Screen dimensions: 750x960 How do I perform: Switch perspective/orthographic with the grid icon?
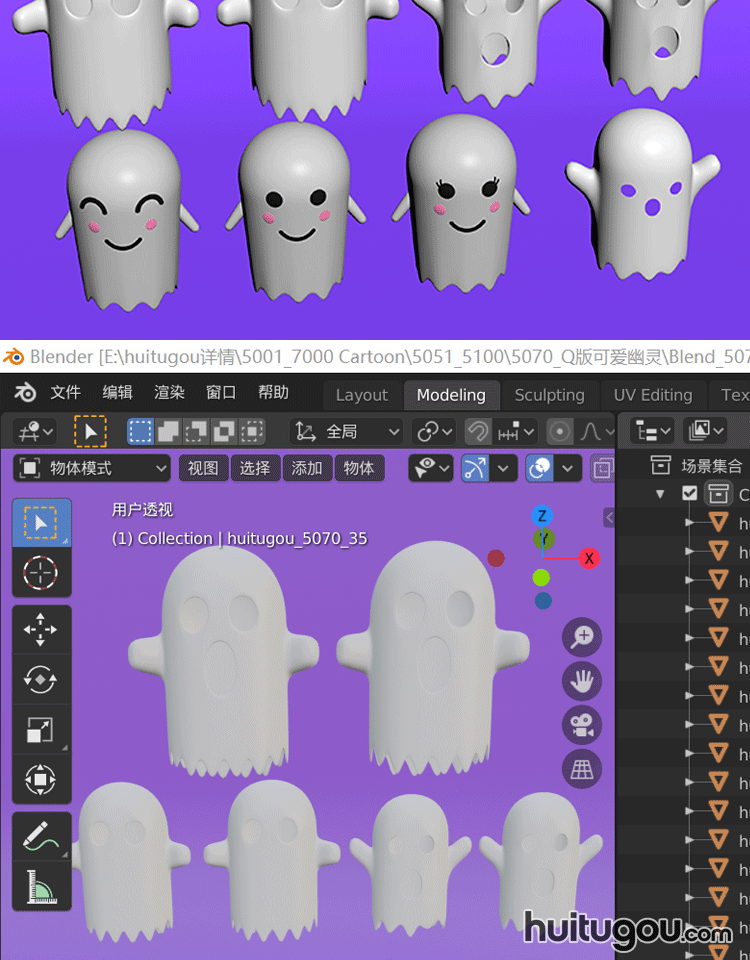(x=582, y=769)
